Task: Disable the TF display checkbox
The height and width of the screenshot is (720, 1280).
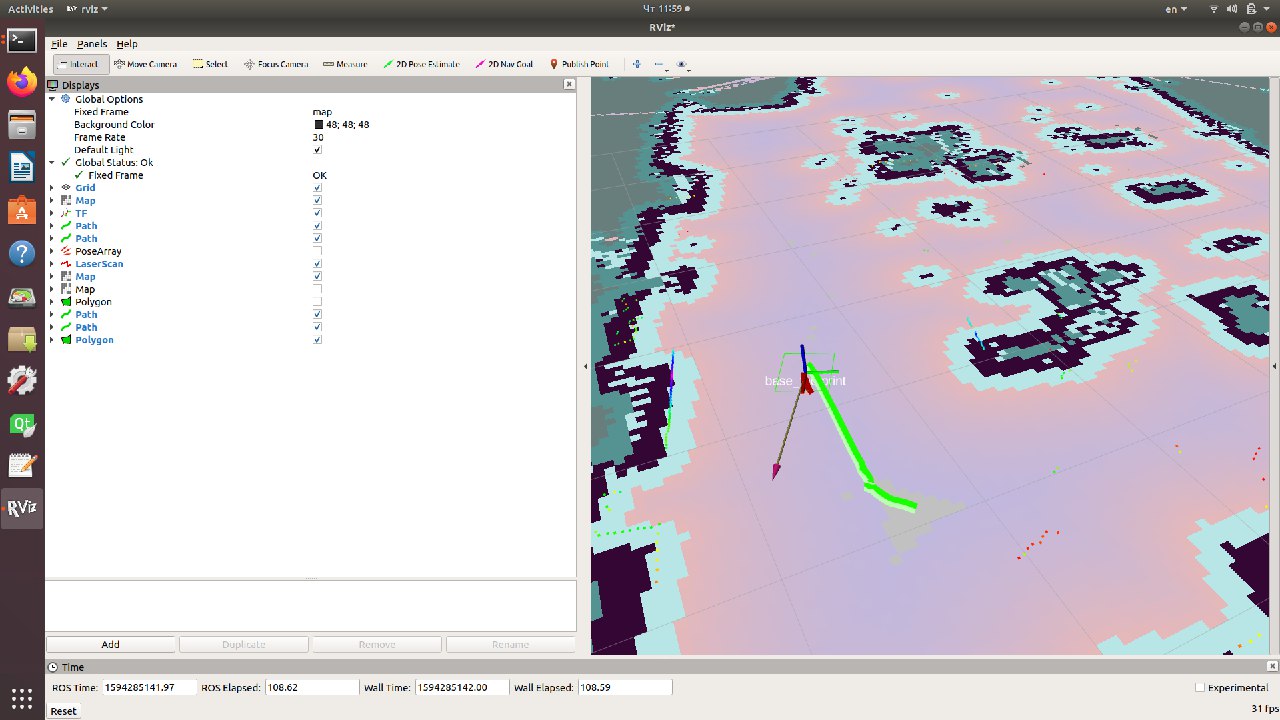Action: point(318,213)
